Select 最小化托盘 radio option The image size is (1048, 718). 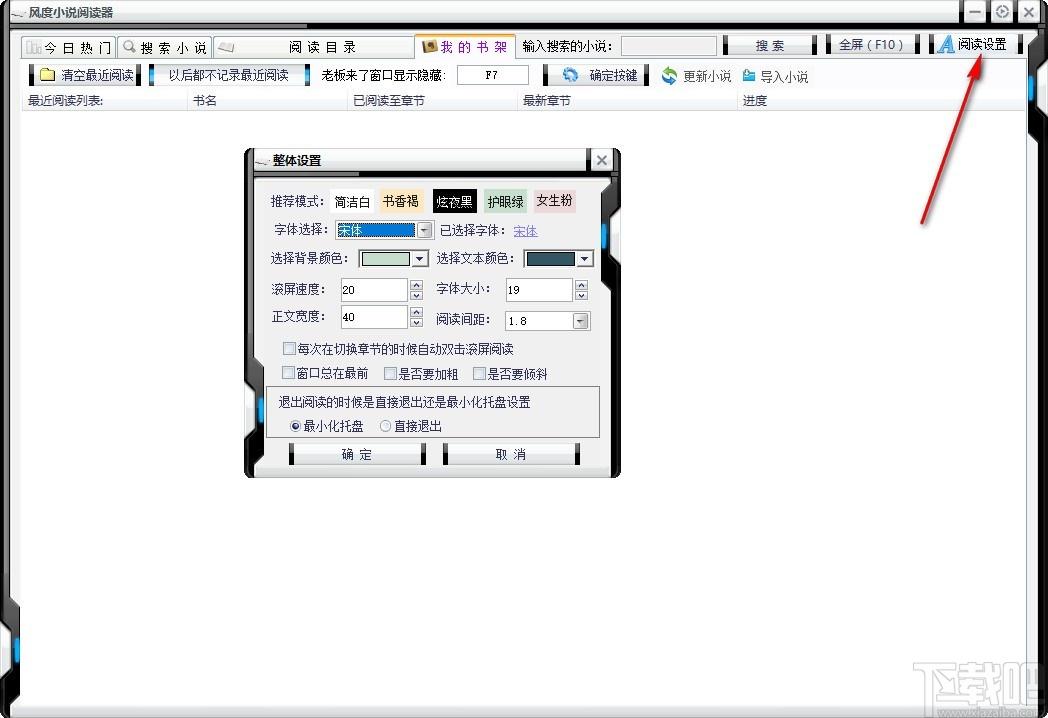point(295,426)
